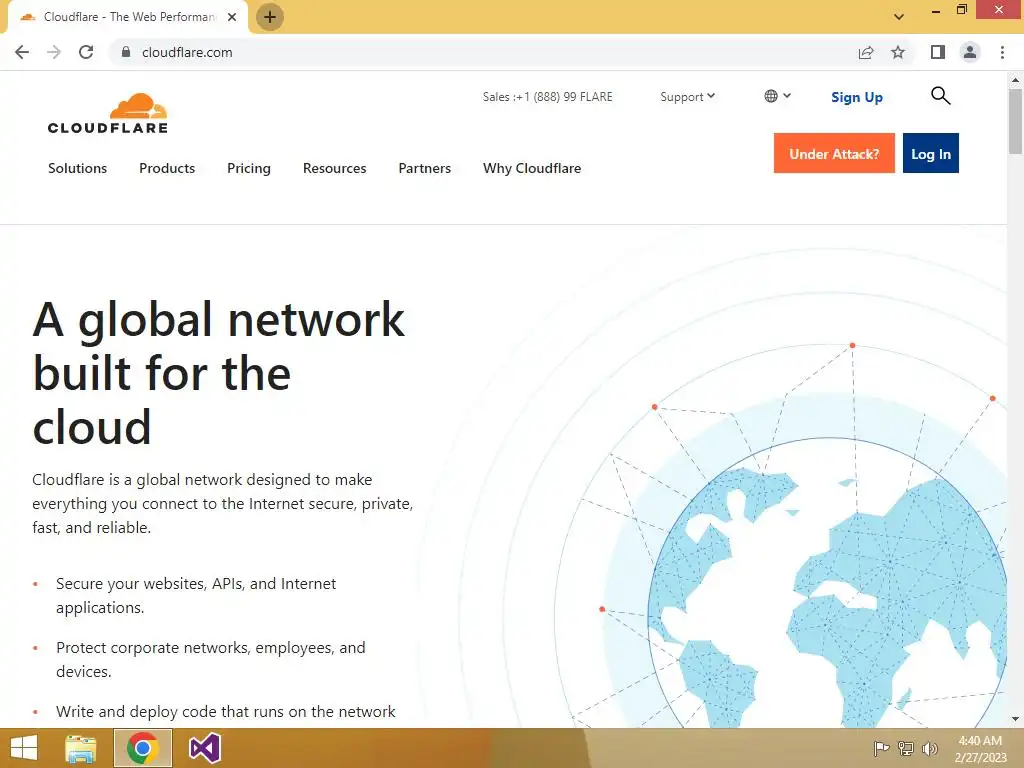Open the browser side panel icon
The height and width of the screenshot is (768, 1024).
(x=938, y=52)
